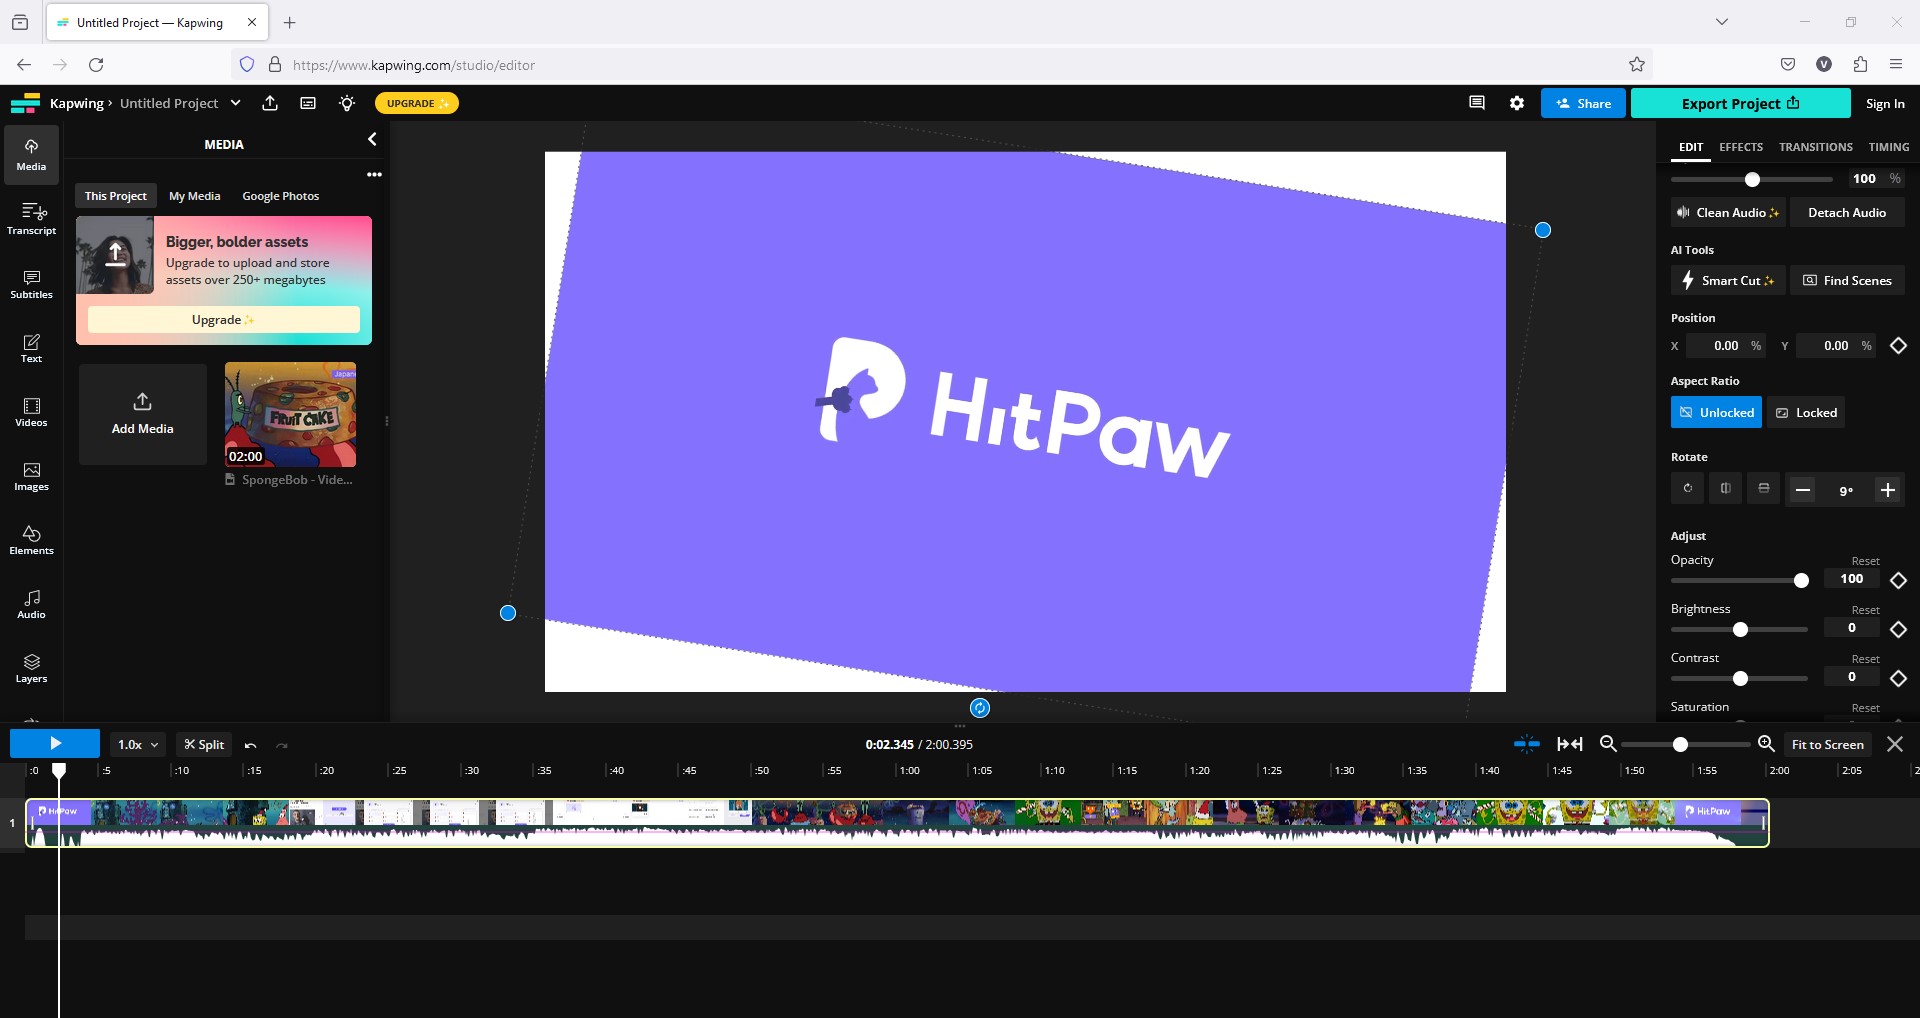
Task: Open the Audio panel
Action: coord(31,603)
